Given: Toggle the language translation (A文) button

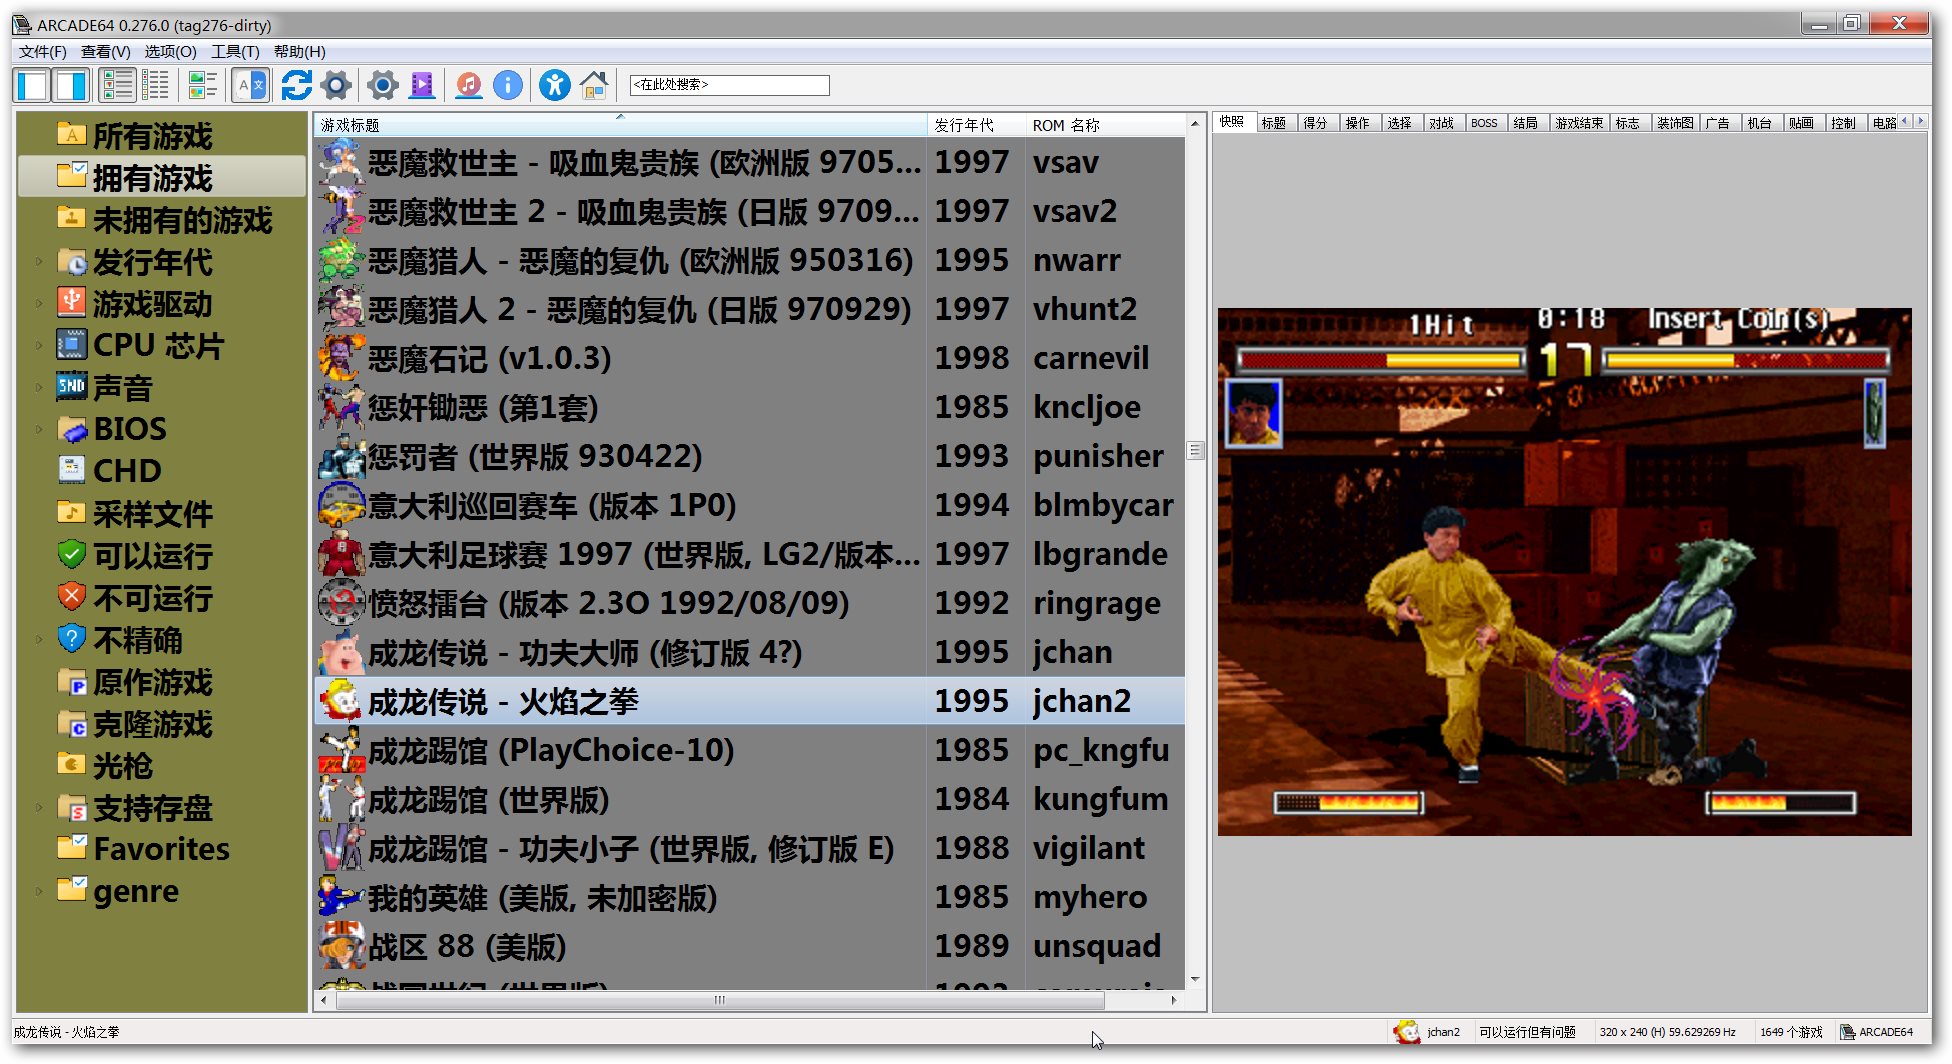Looking at the screenshot, I should tap(251, 86).
